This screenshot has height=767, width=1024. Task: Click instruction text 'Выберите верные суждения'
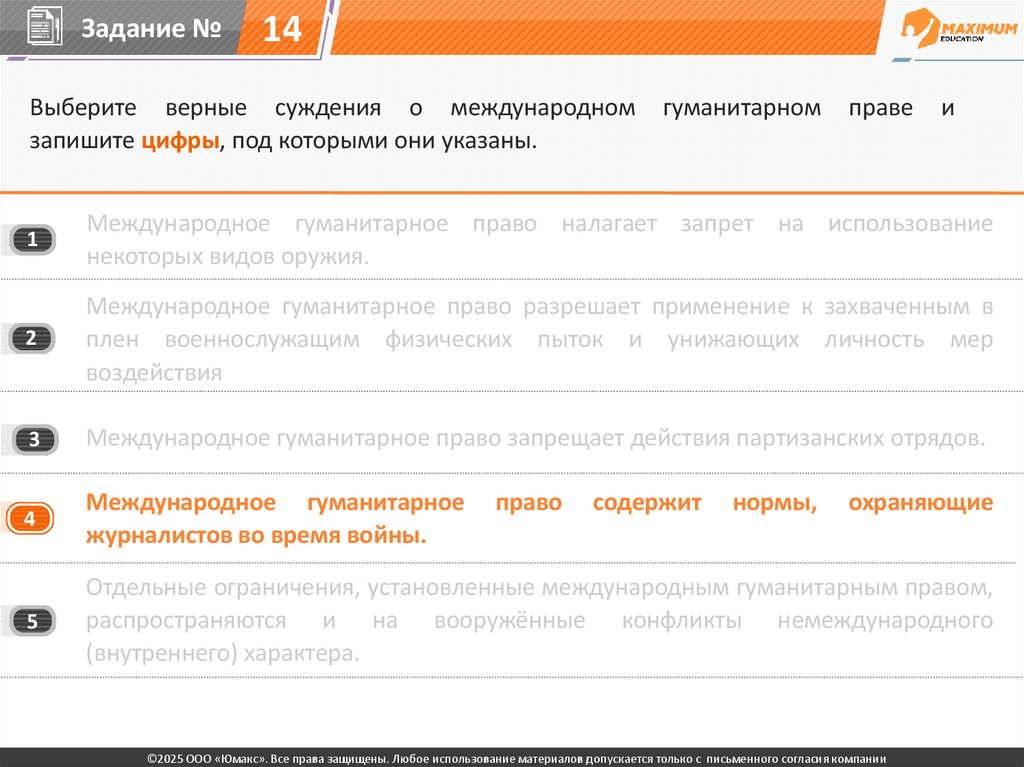pyautogui.click(x=206, y=107)
